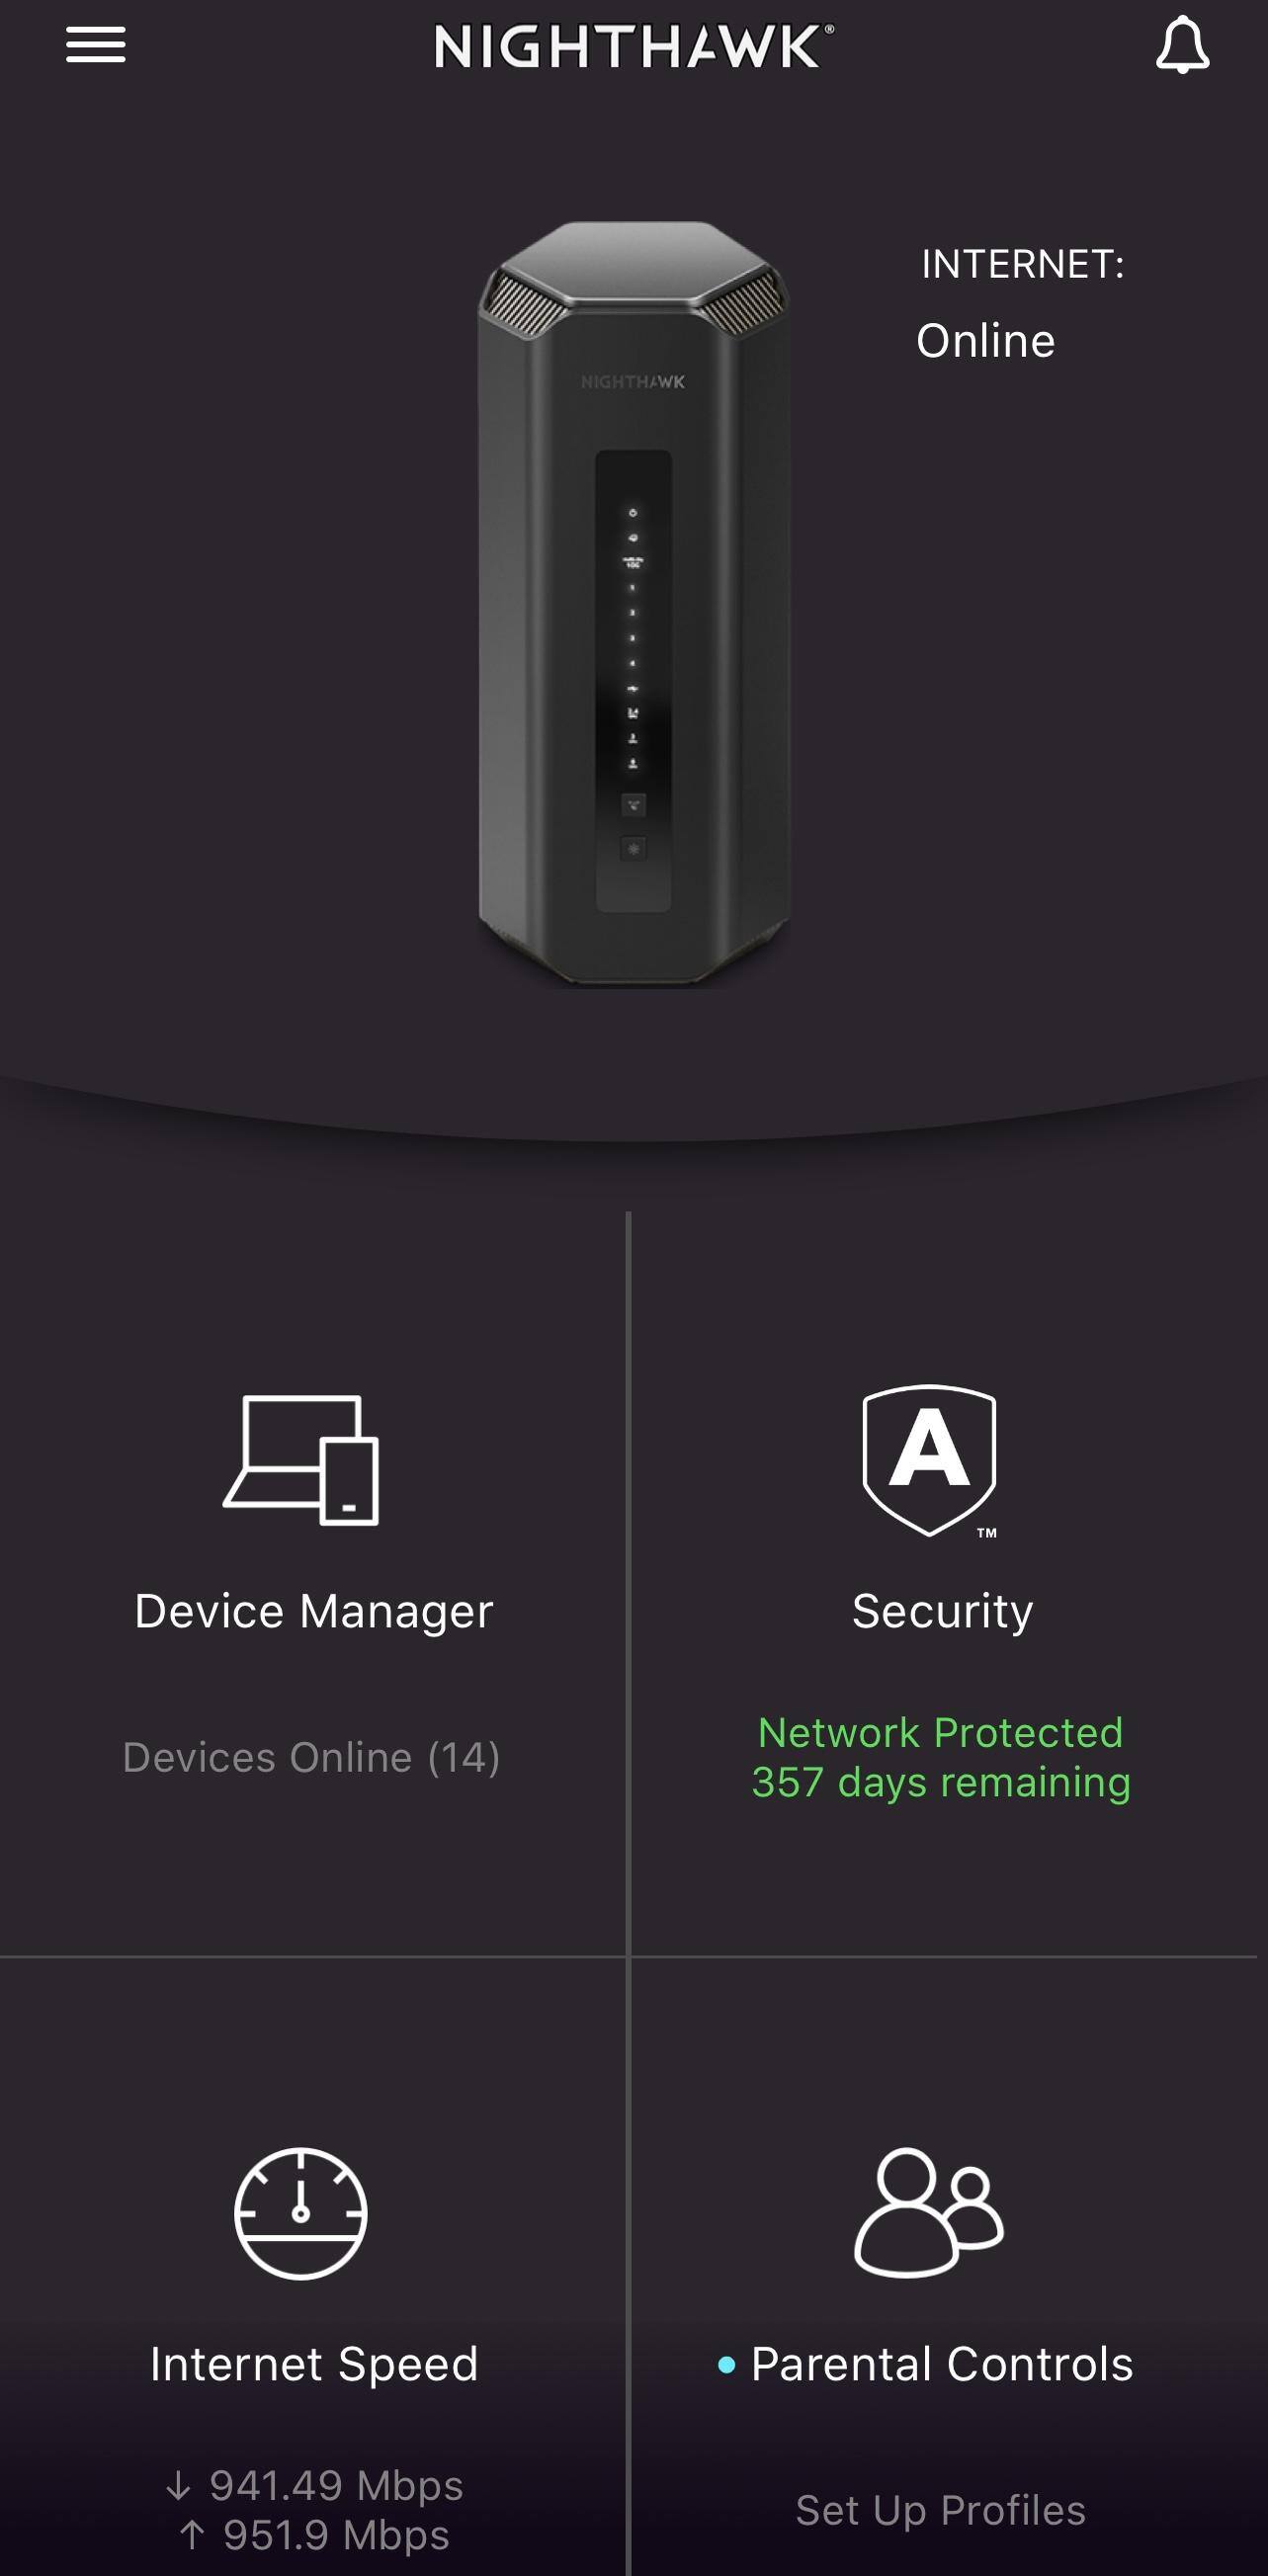
Task: Tap the 941.49 Mbps download reading
Action: [x=336, y=2486]
